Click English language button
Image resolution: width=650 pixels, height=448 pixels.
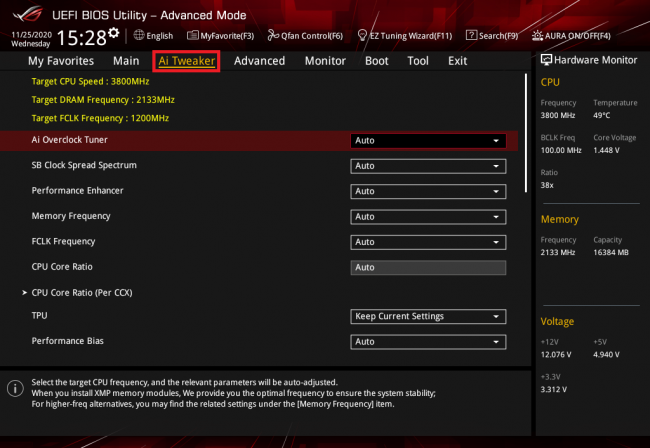(x=153, y=36)
